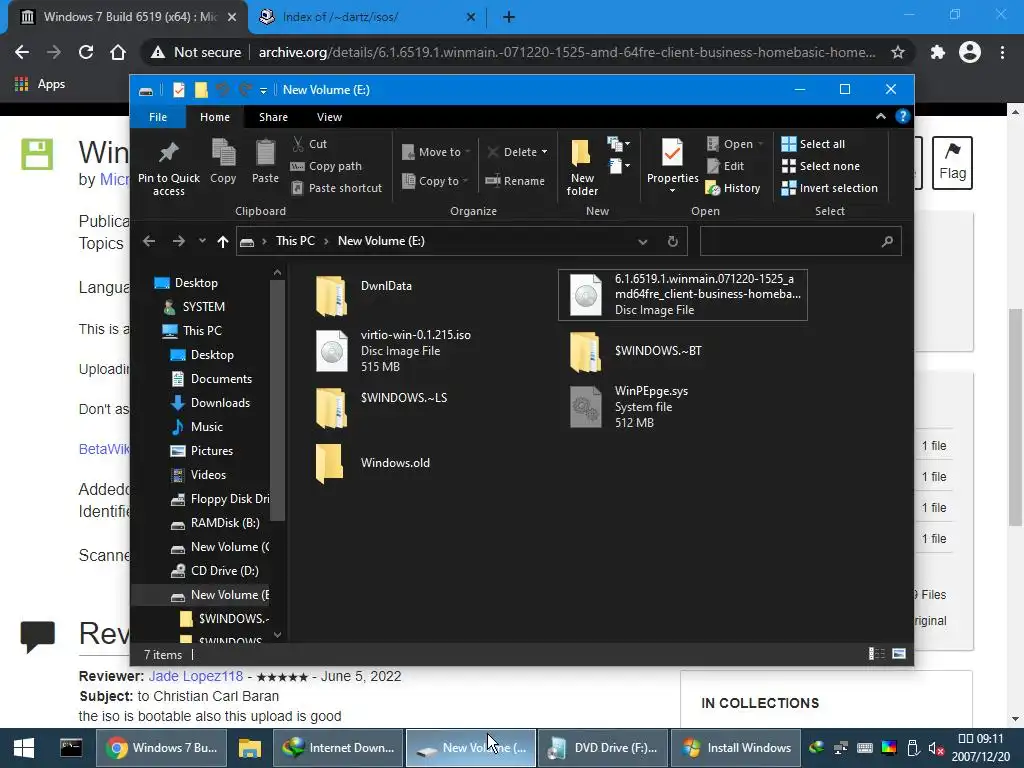Image resolution: width=1024 pixels, height=768 pixels.
Task: Click the Cut scissors command
Action: [310, 144]
